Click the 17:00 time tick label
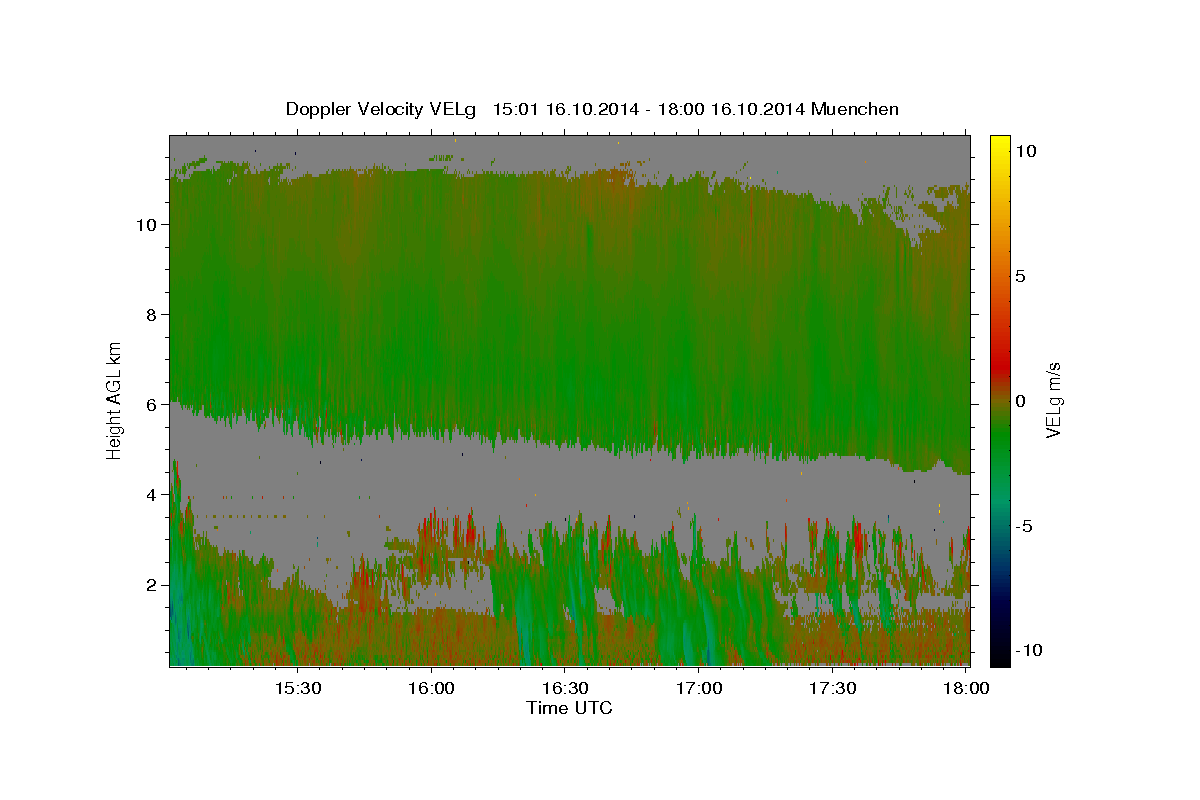Image resolution: width=1200 pixels, height=800 pixels. tap(699, 688)
